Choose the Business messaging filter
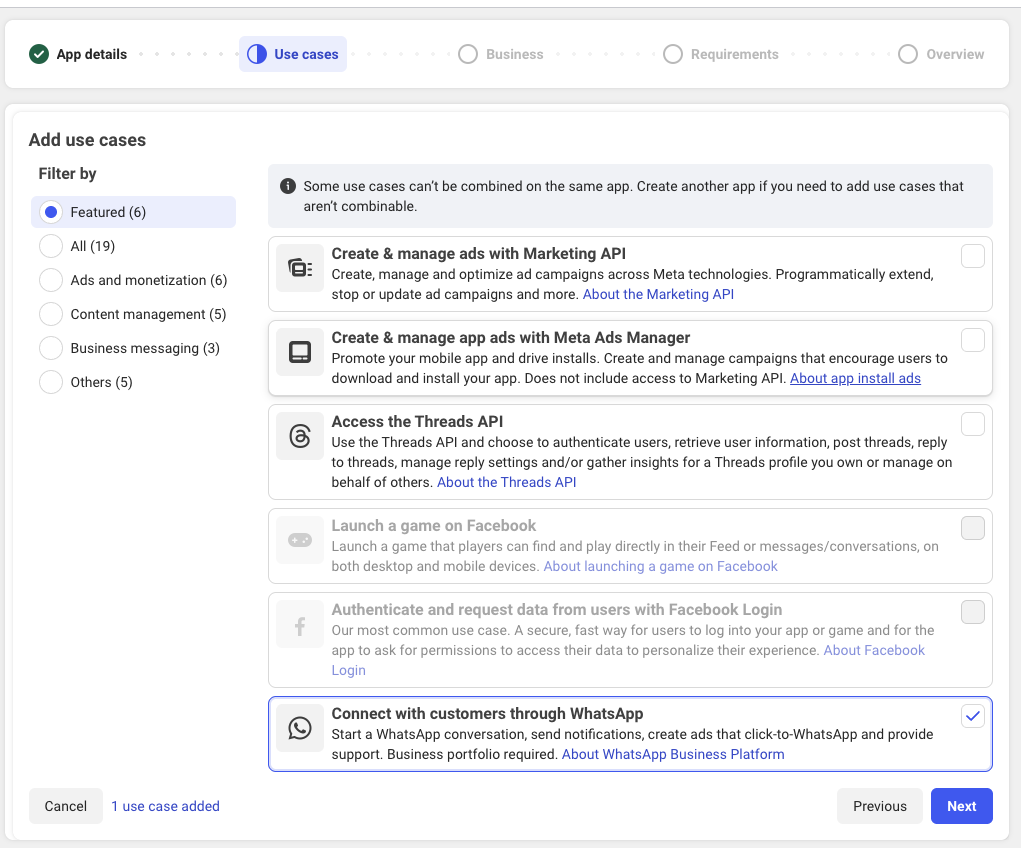This screenshot has width=1021, height=848. click(51, 348)
